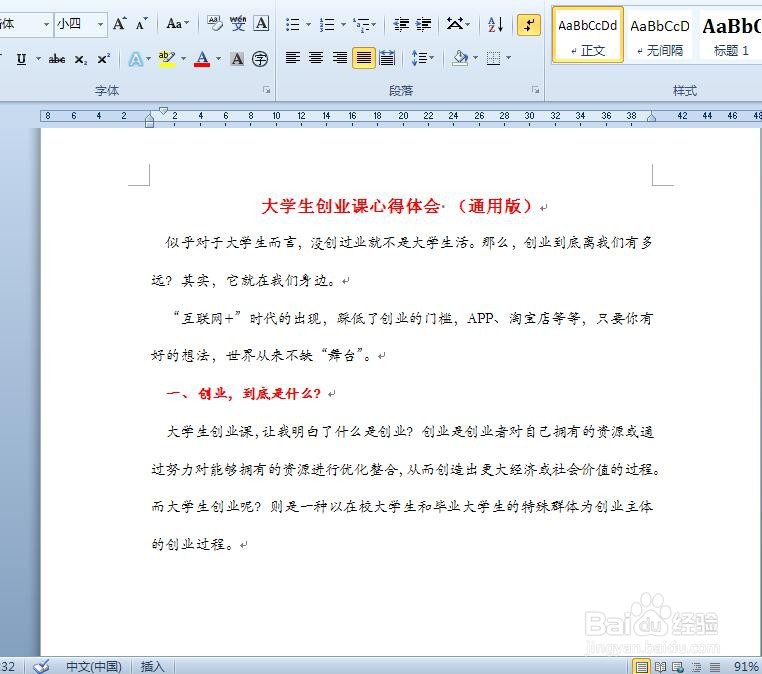Switch to Outline view
This screenshot has height=674, width=762.
pos(696,667)
